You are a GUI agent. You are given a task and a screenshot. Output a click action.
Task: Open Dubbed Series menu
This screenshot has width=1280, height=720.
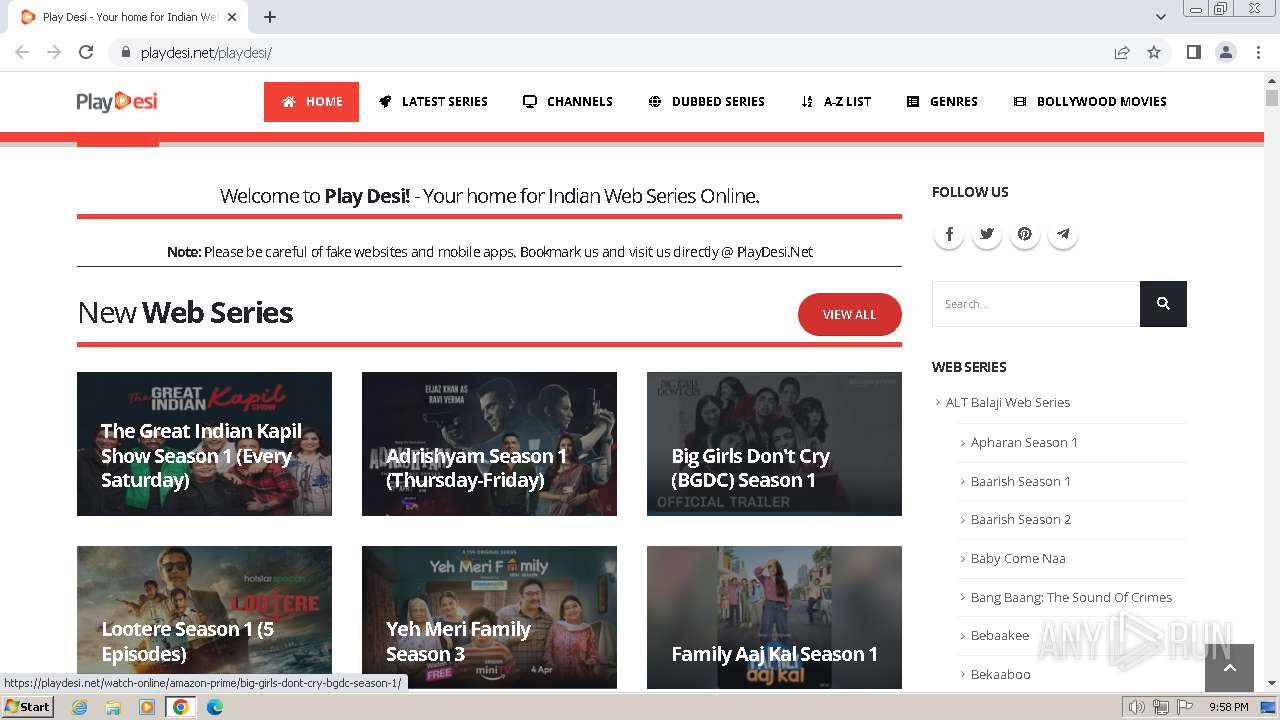706,102
